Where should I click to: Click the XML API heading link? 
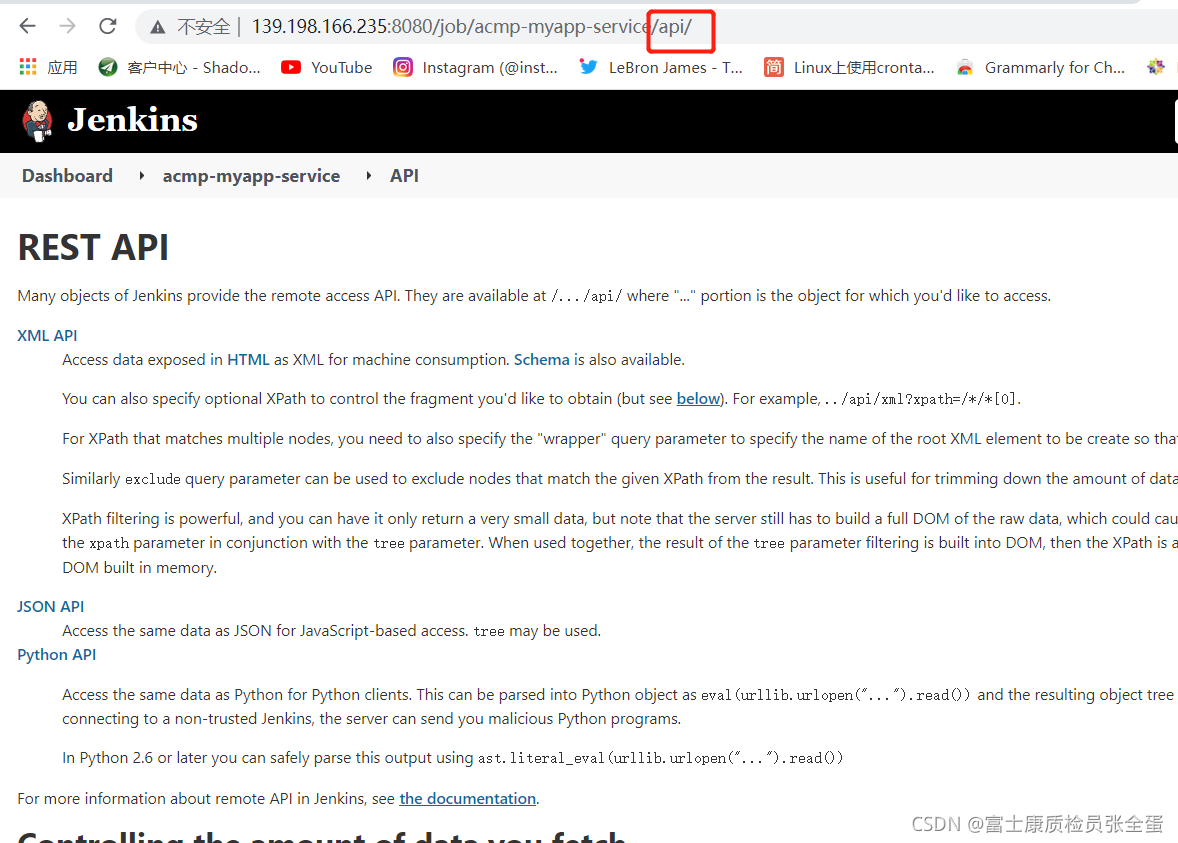(x=47, y=335)
